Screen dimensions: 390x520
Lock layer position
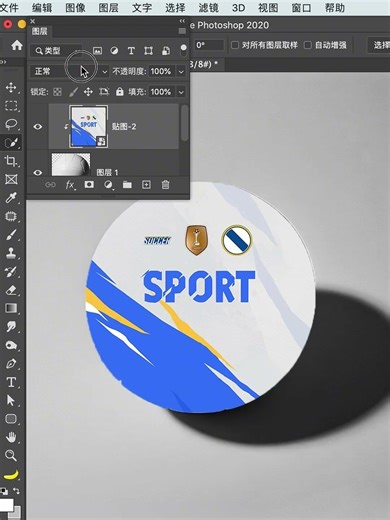point(88,92)
